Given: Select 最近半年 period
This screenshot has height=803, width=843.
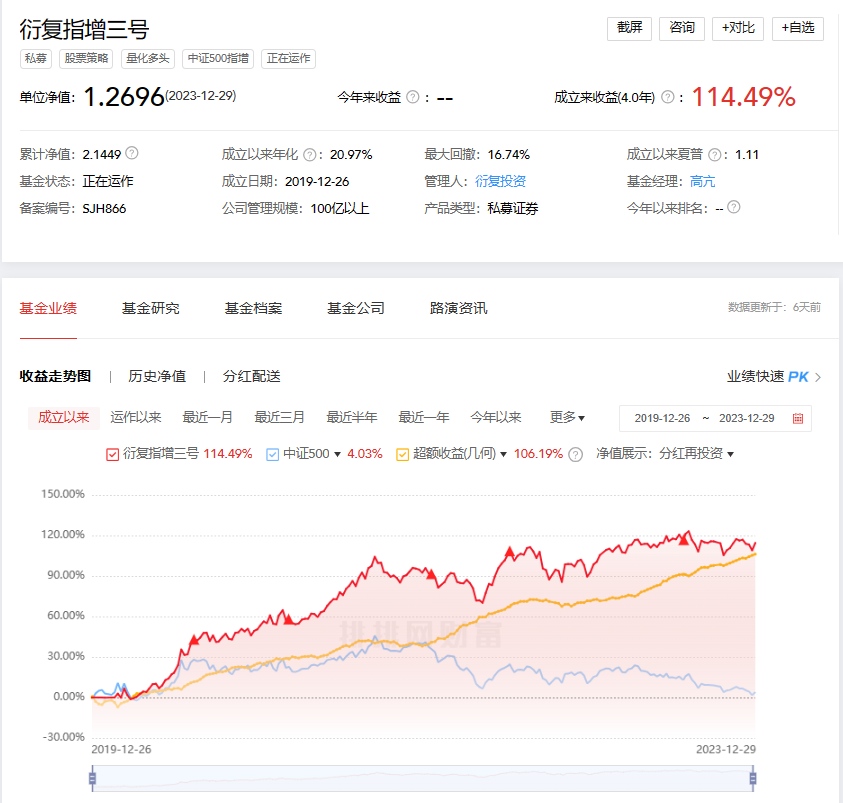Looking at the screenshot, I should pos(352,418).
